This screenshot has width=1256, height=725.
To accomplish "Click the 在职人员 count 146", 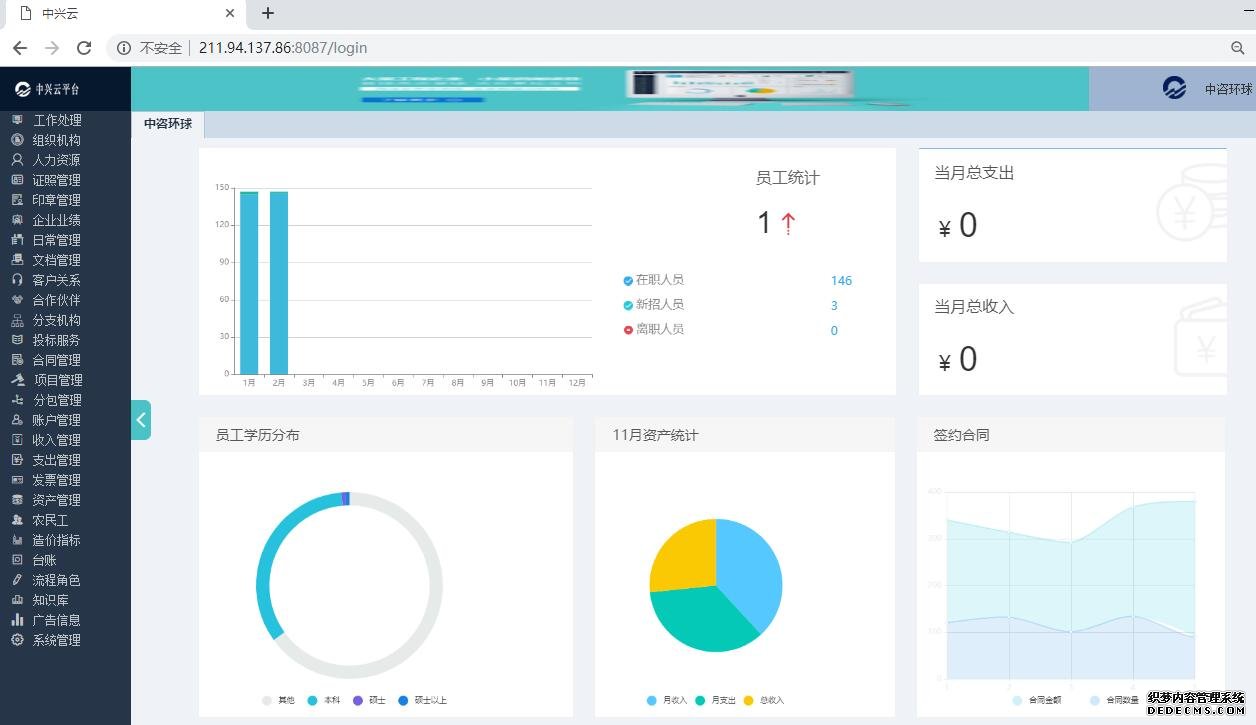I will pyautogui.click(x=841, y=281).
